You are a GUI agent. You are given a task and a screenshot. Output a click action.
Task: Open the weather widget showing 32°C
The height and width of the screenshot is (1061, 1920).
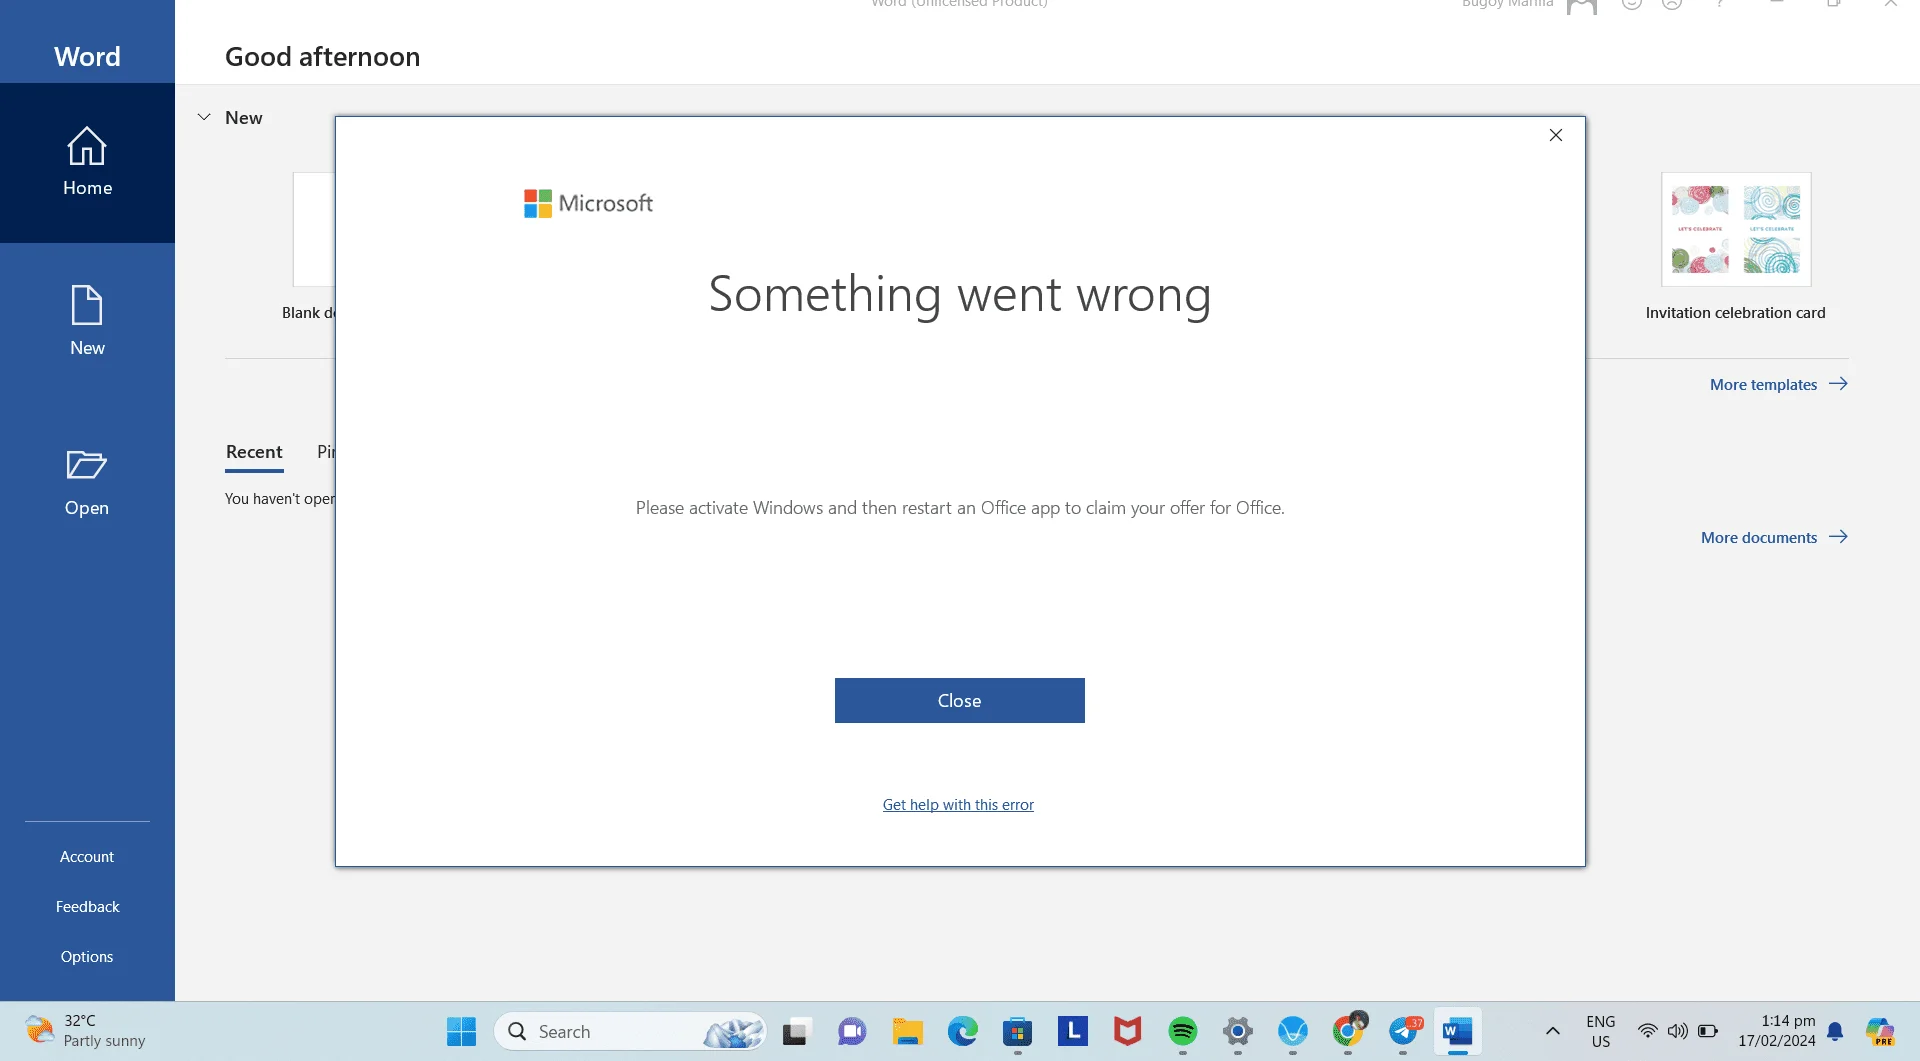click(86, 1031)
